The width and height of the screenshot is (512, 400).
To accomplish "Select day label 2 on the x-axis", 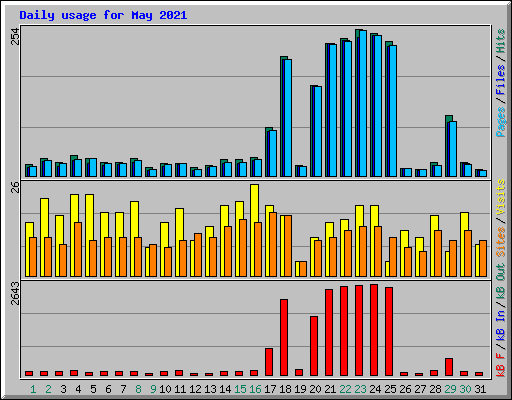I will click(48, 389).
